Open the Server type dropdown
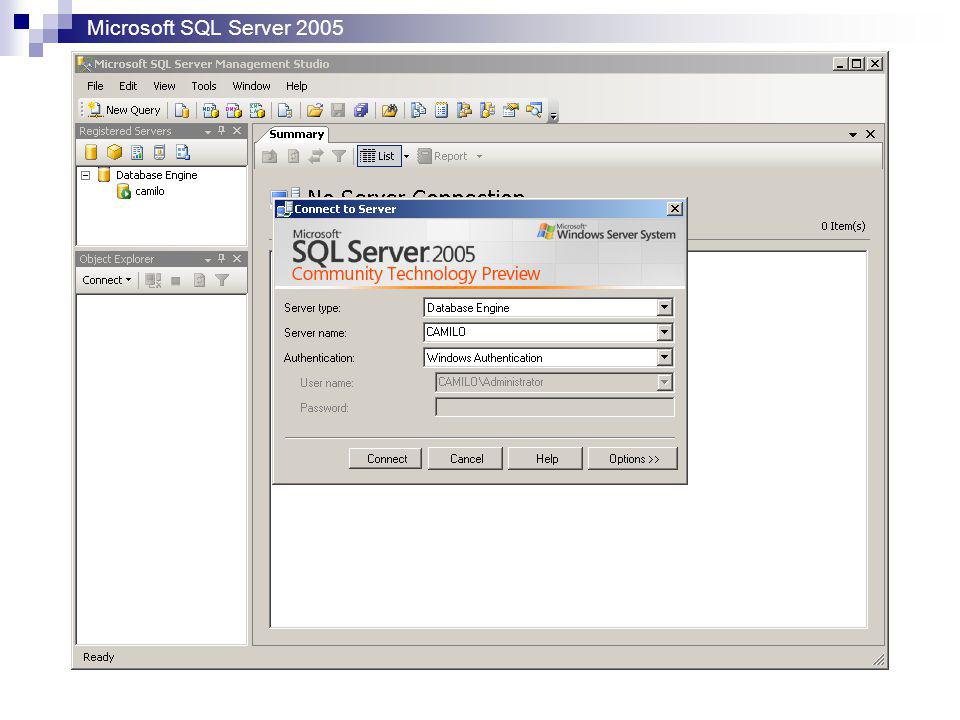The image size is (960, 720). [x=664, y=307]
